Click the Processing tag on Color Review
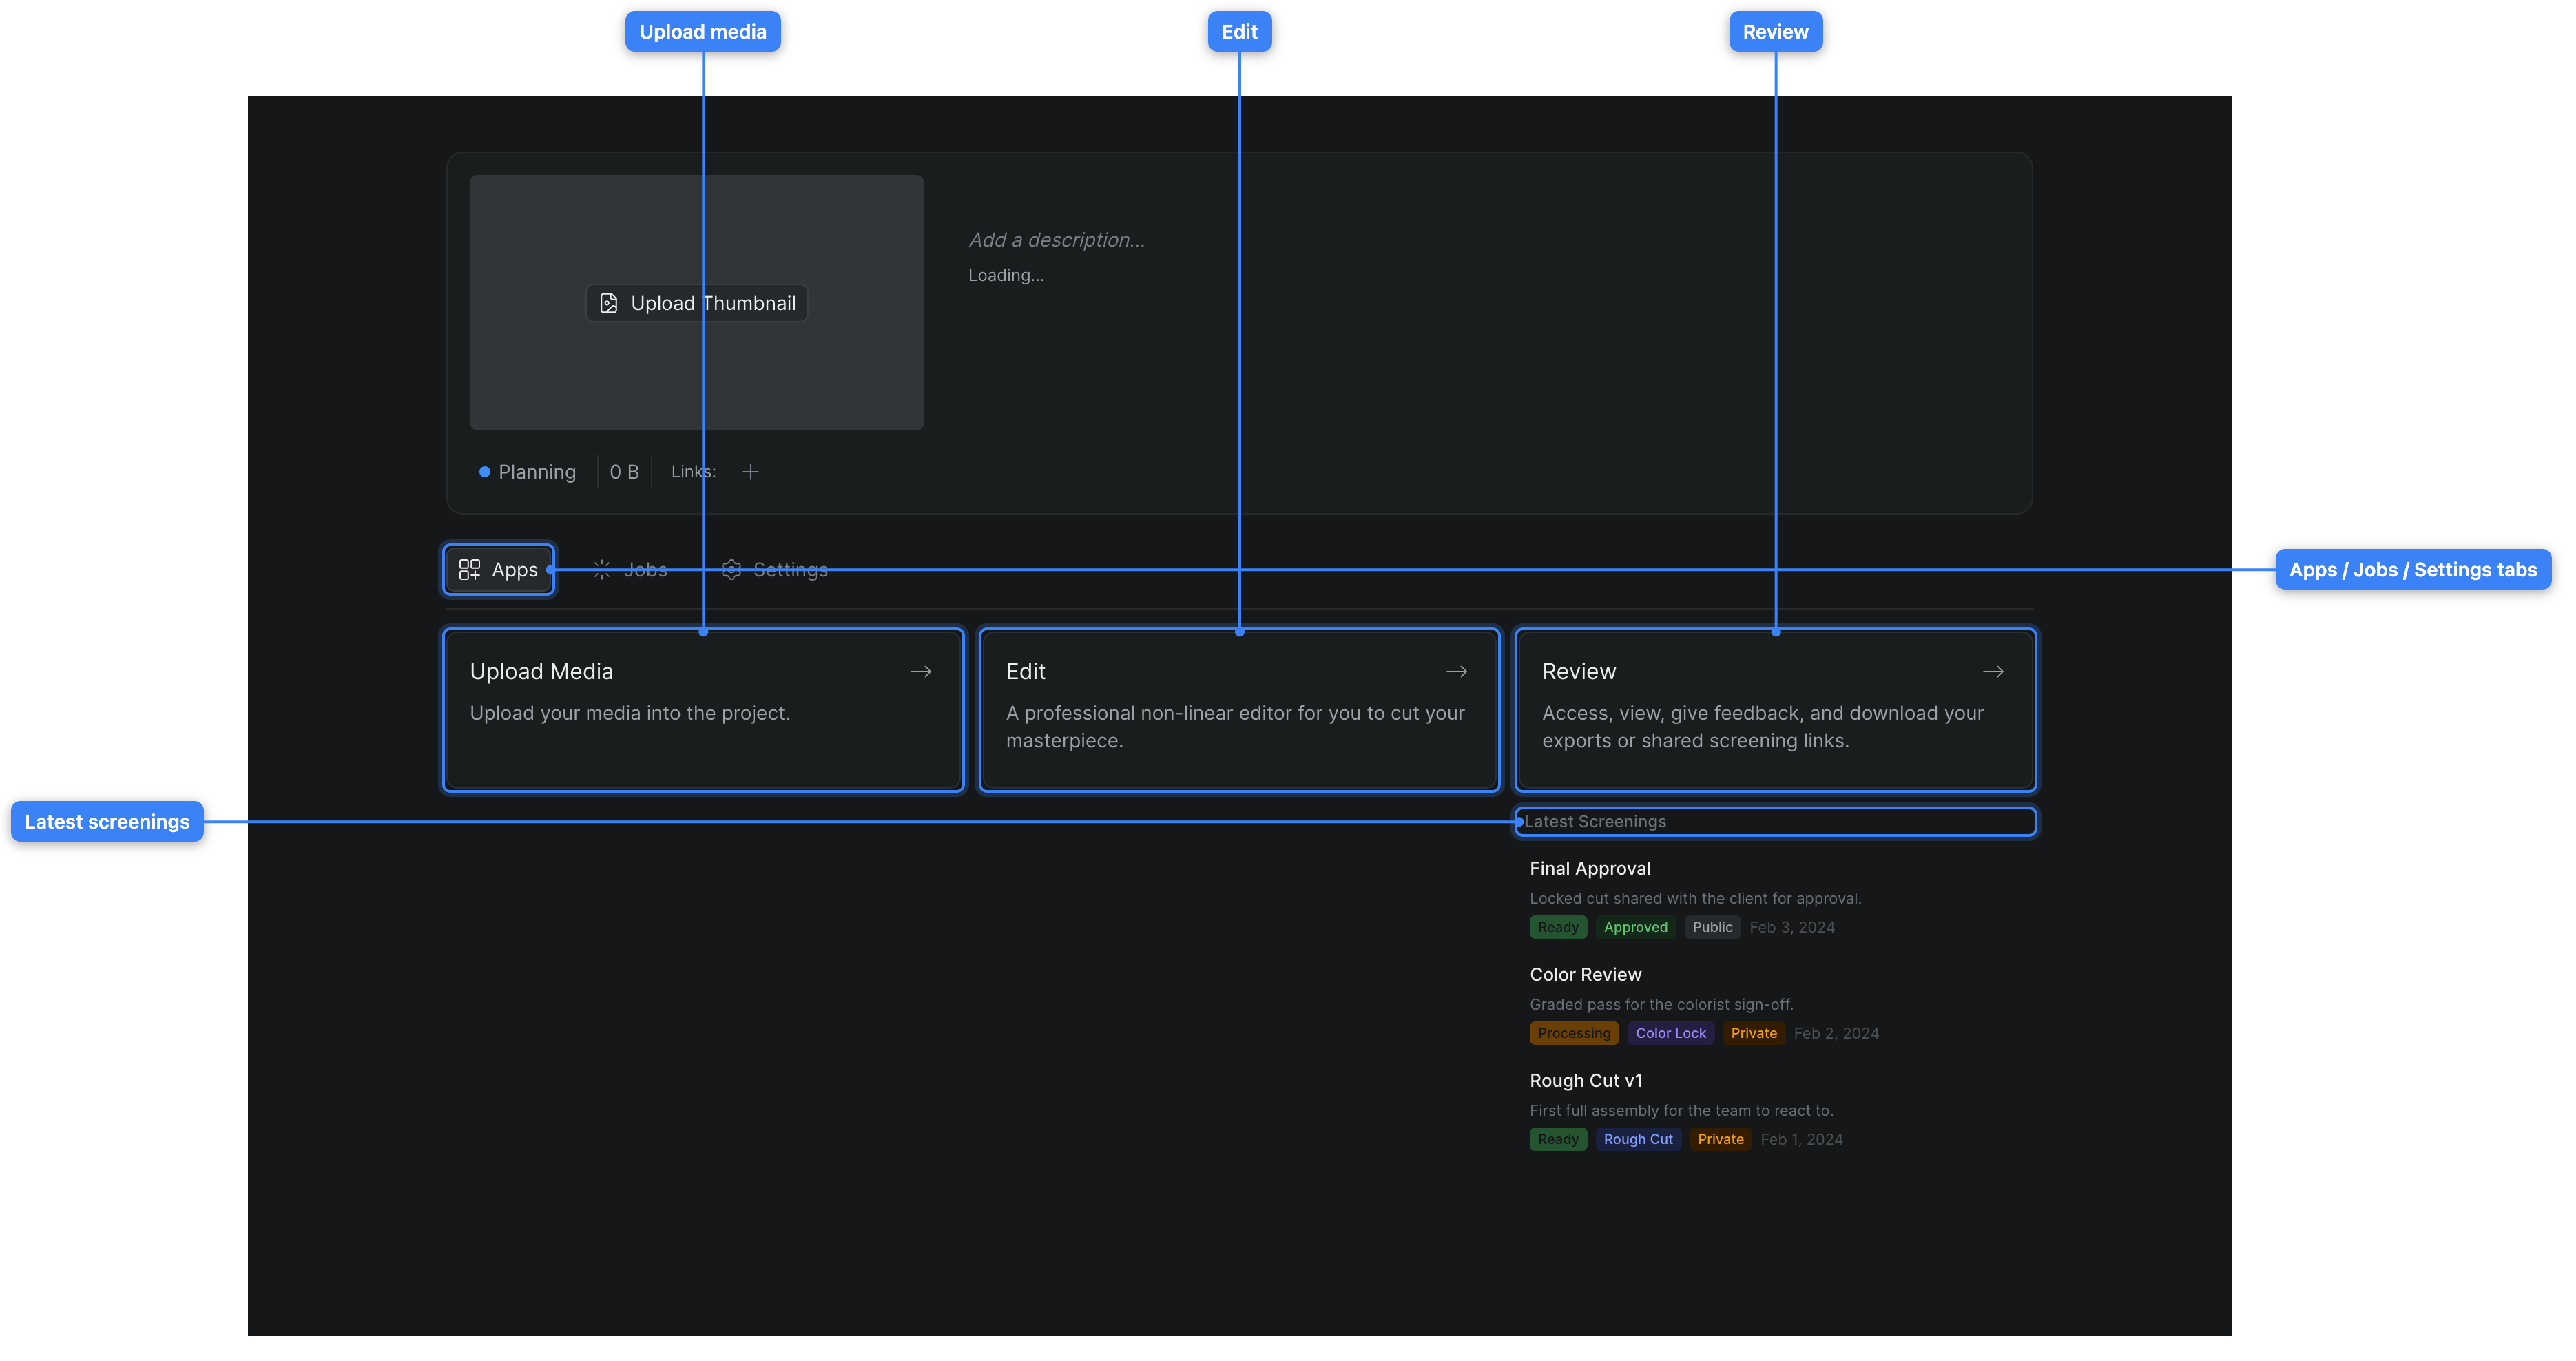The image size is (2576, 1361). [1574, 1033]
